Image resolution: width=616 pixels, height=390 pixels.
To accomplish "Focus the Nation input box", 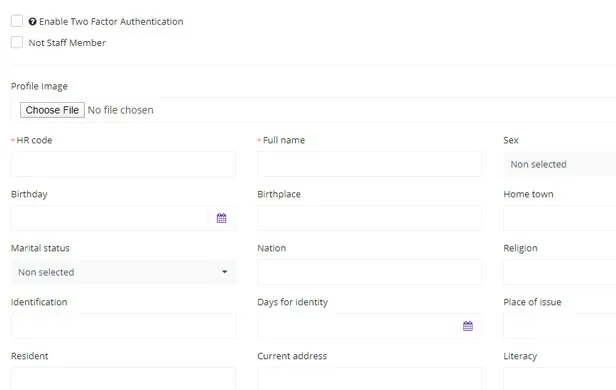I will [x=369, y=272].
